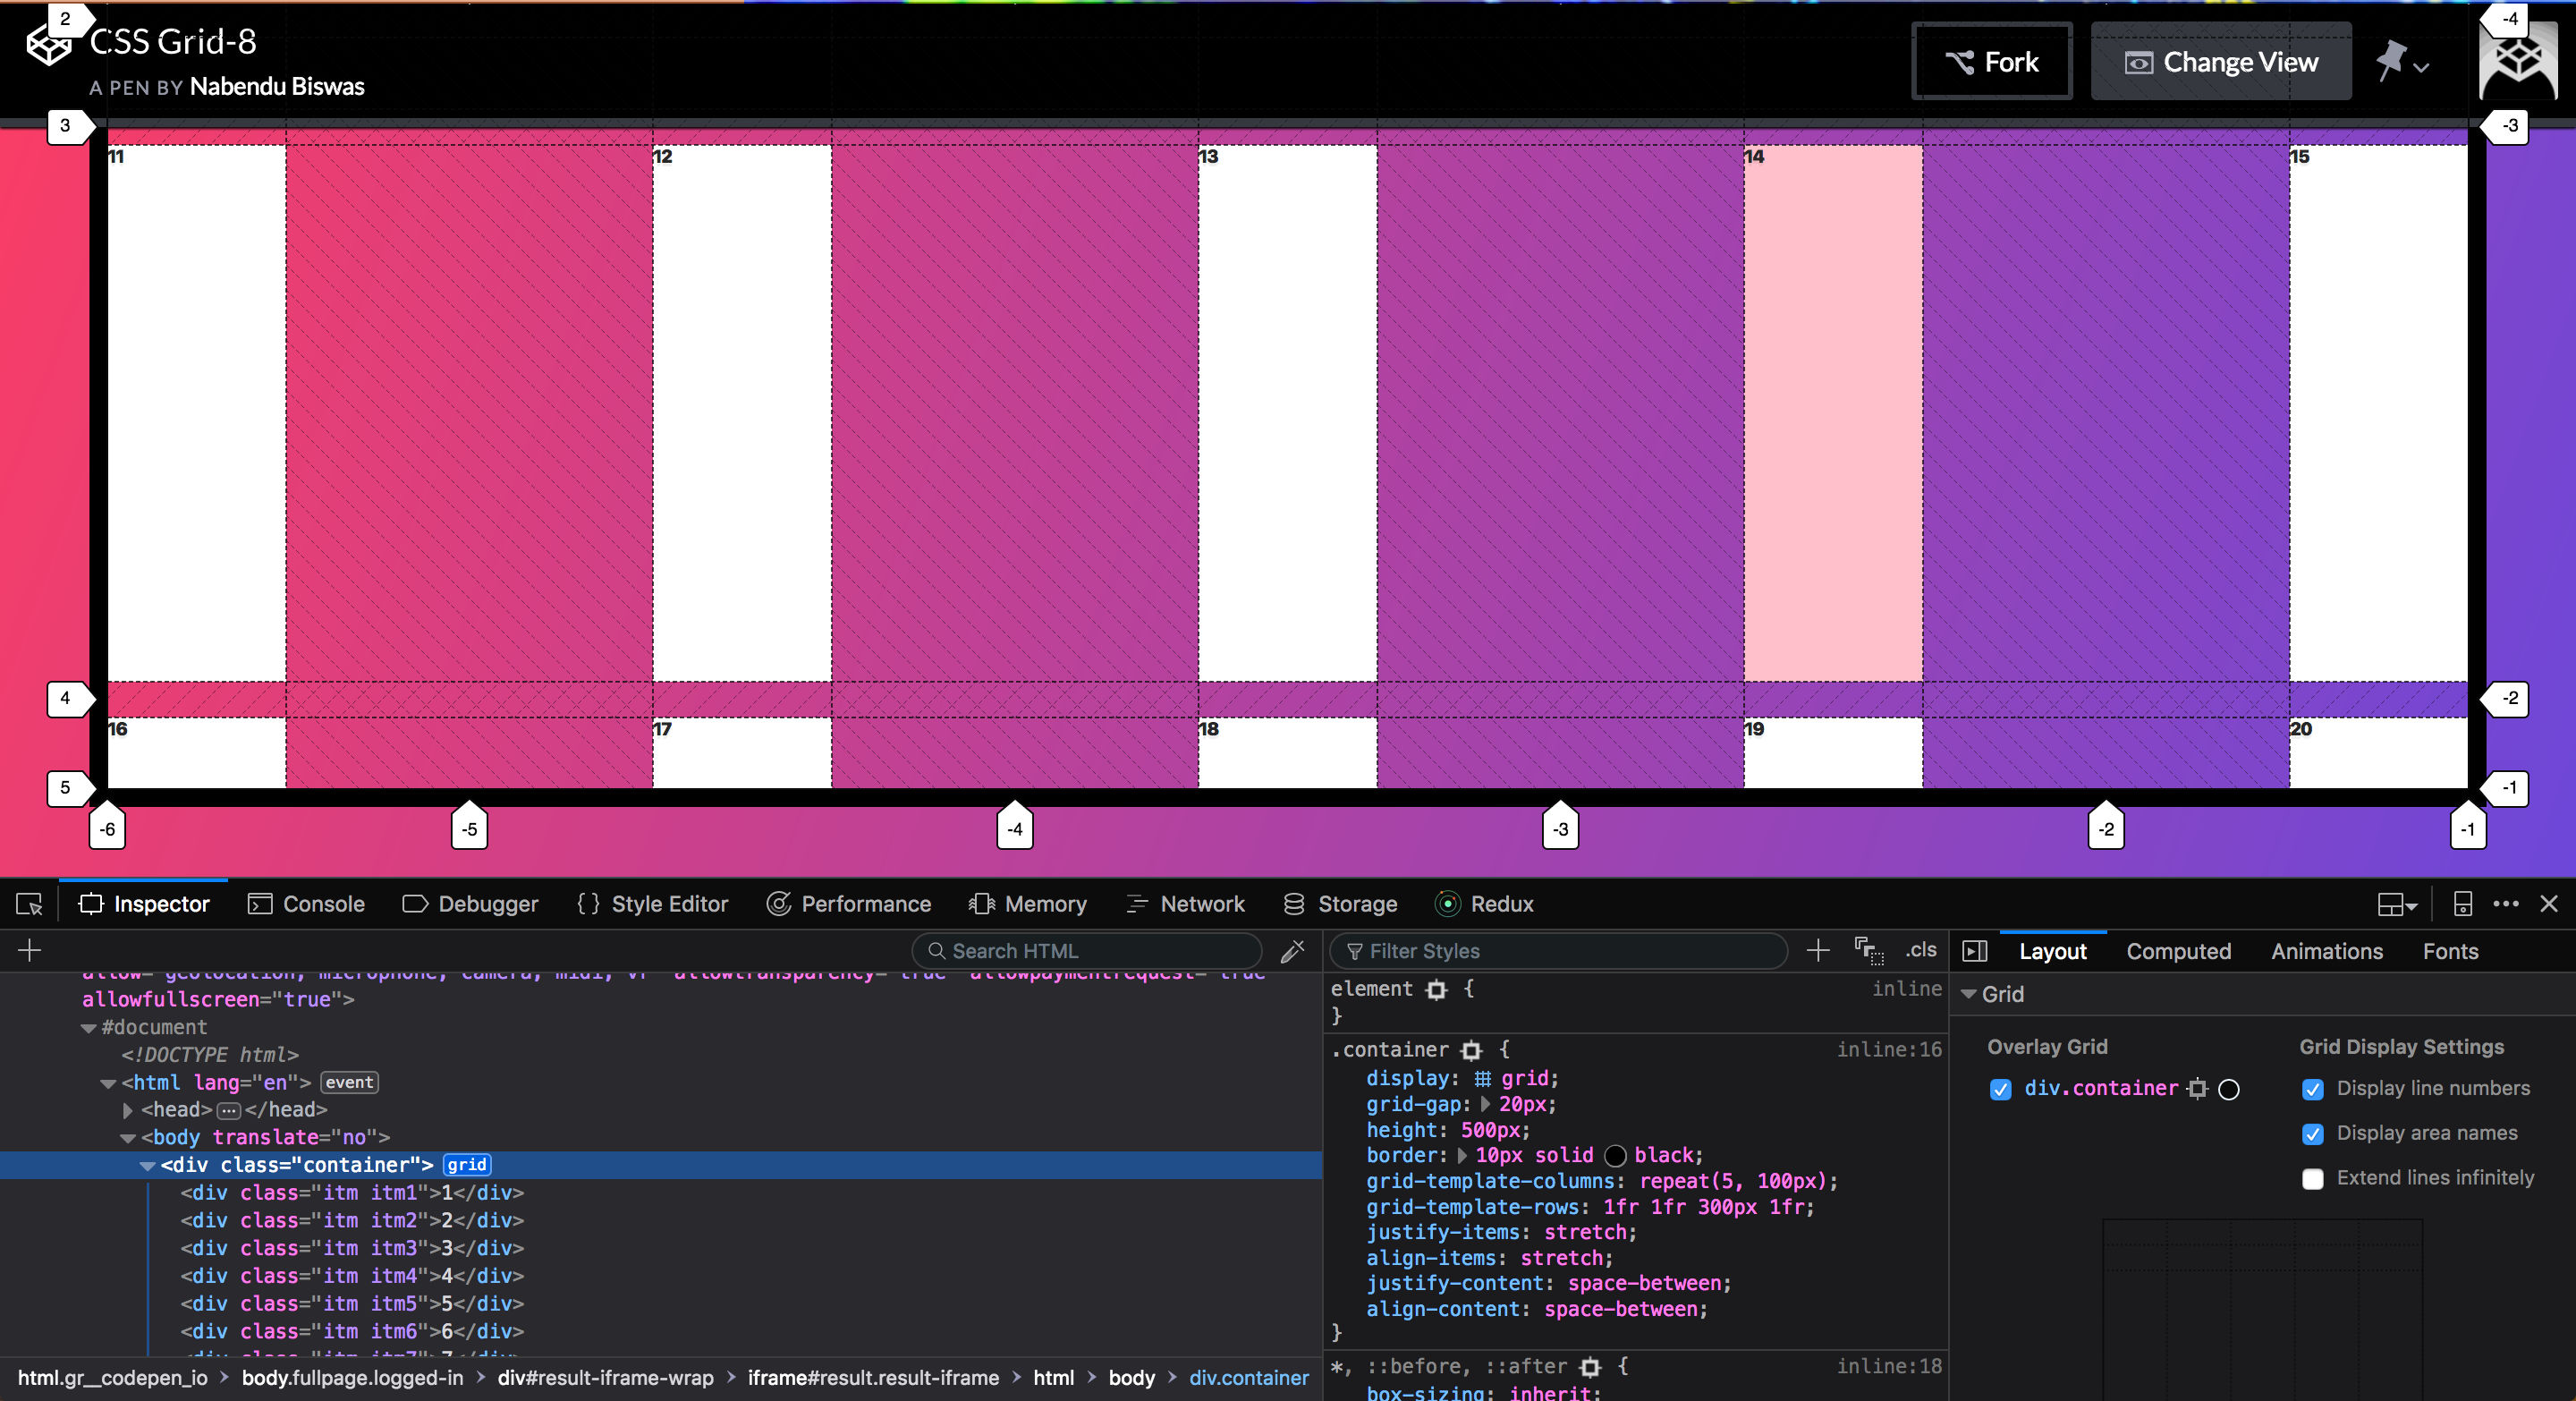The width and height of the screenshot is (2576, 1401).
Task: Enable Extend lines infinitely checkbox
Action: point(2312,1179)
